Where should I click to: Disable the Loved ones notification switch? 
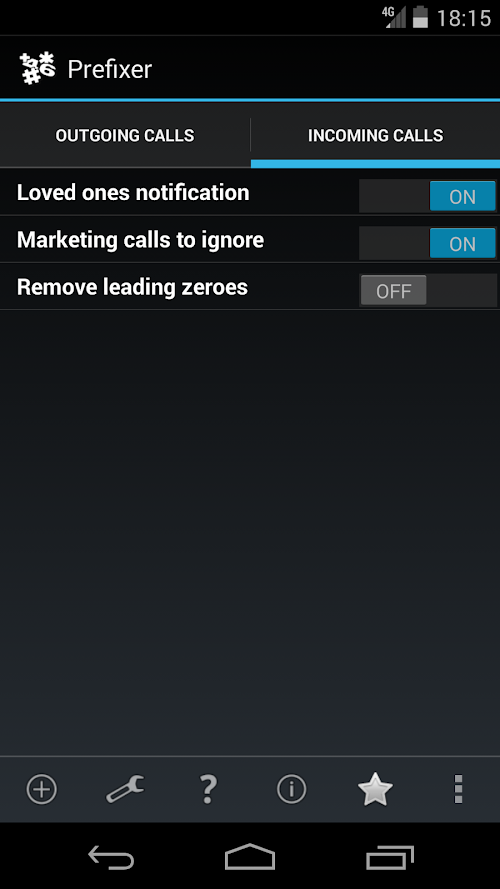click(x=428, y=196)
